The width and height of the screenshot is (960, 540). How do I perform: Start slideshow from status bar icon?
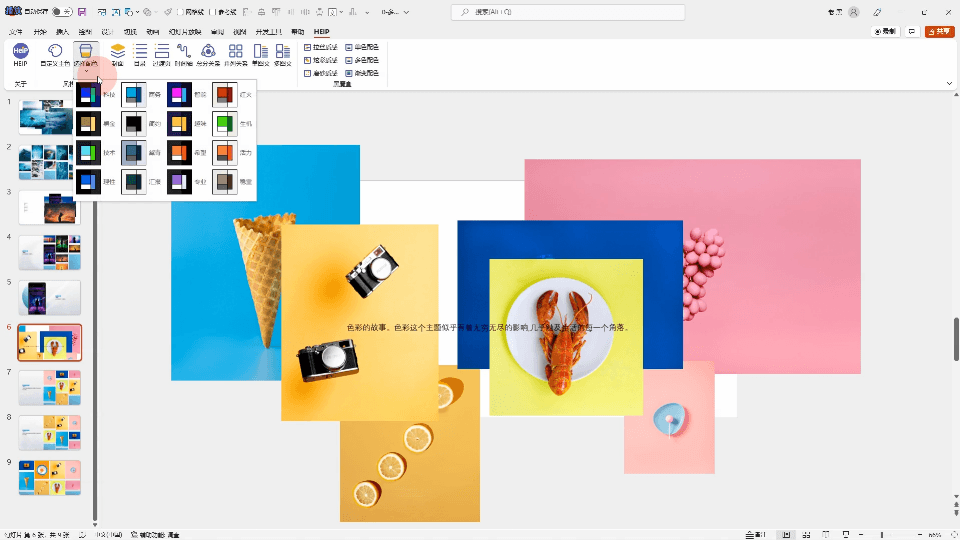pyautogui.click(x=846, y=534)
